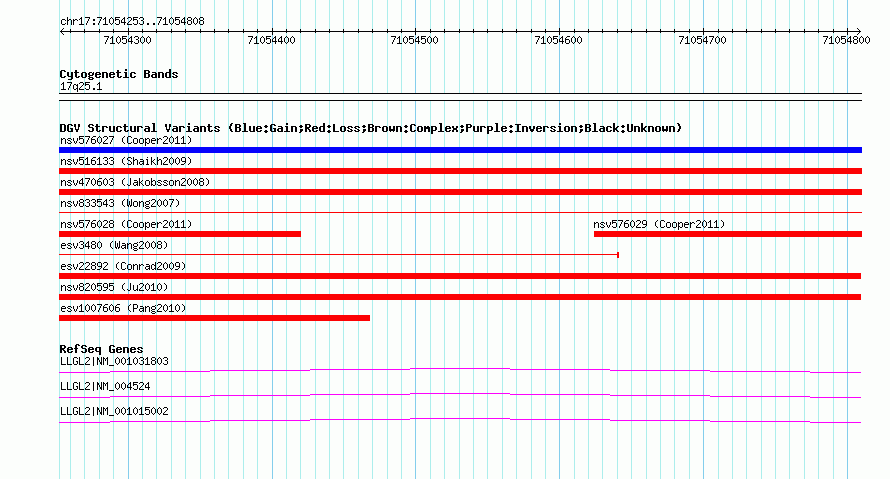
Task: Select the nsv576027 (Cooper2011) label
Action: tap(126, 140)
